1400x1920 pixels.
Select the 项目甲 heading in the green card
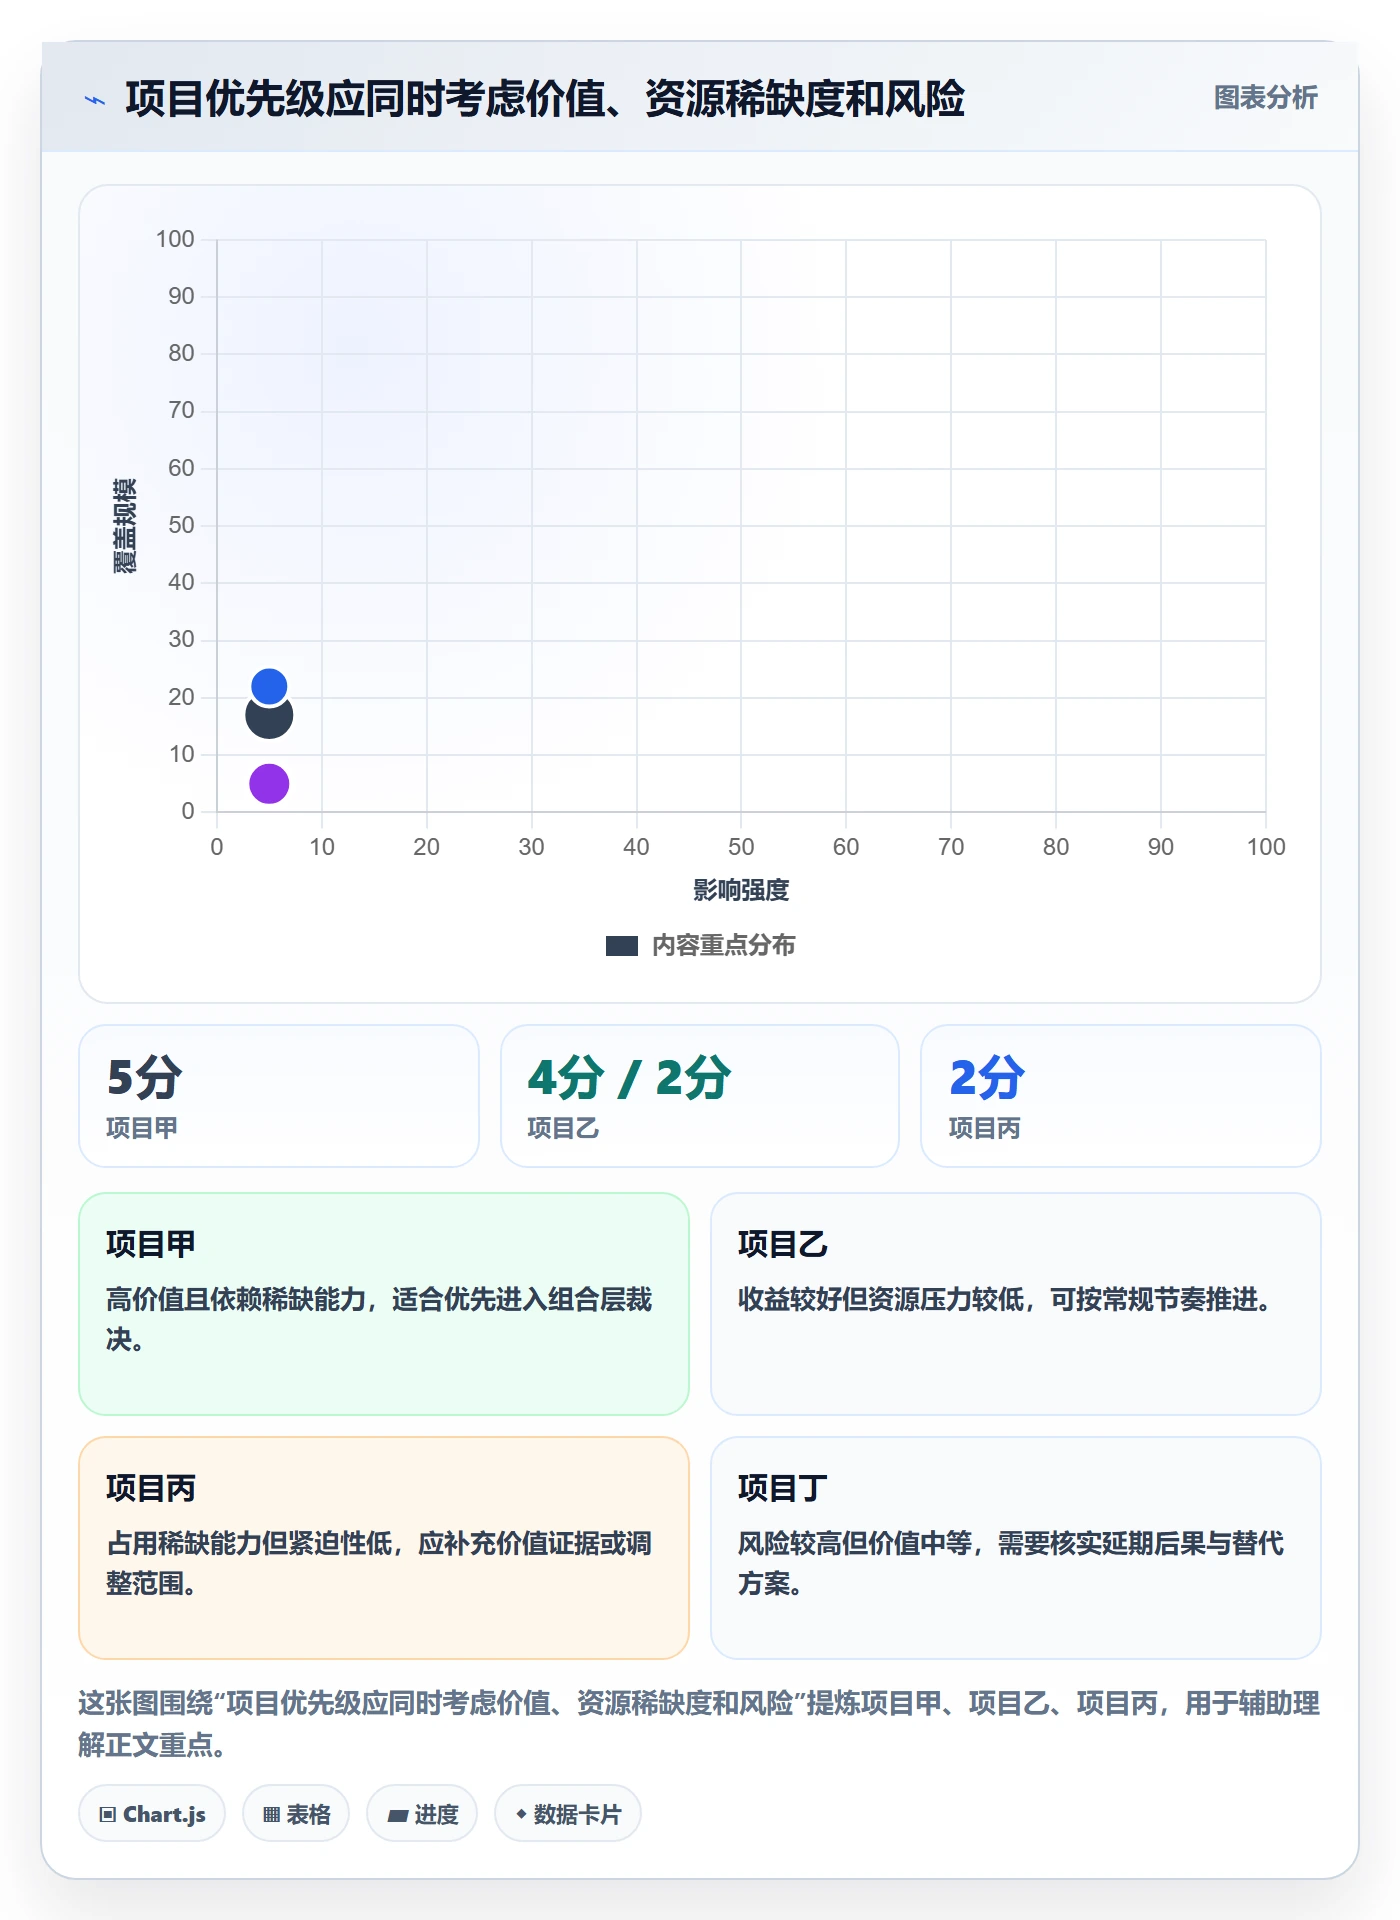[x=151, y=1244]
